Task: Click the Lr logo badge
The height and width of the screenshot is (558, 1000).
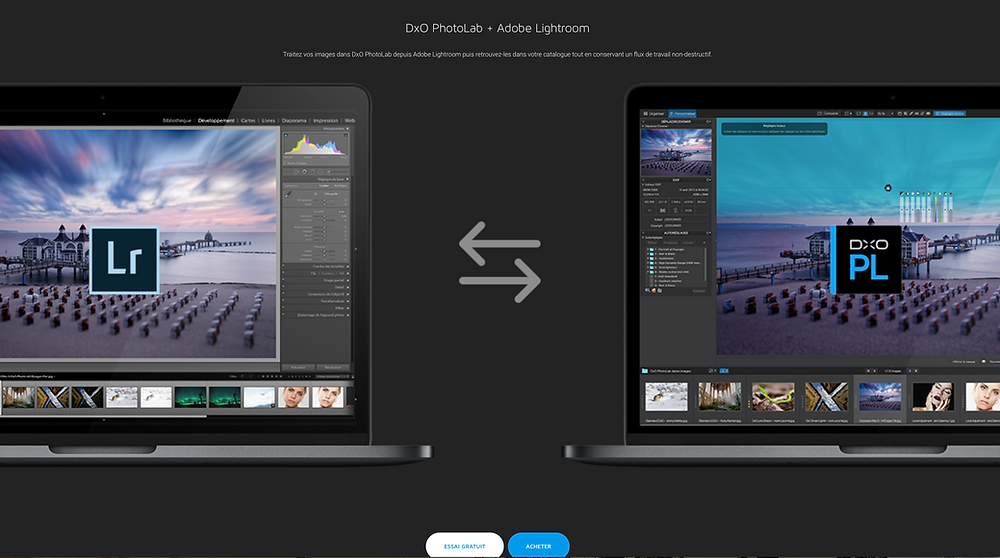Action: pyautogui.click(x=124, y=260)
